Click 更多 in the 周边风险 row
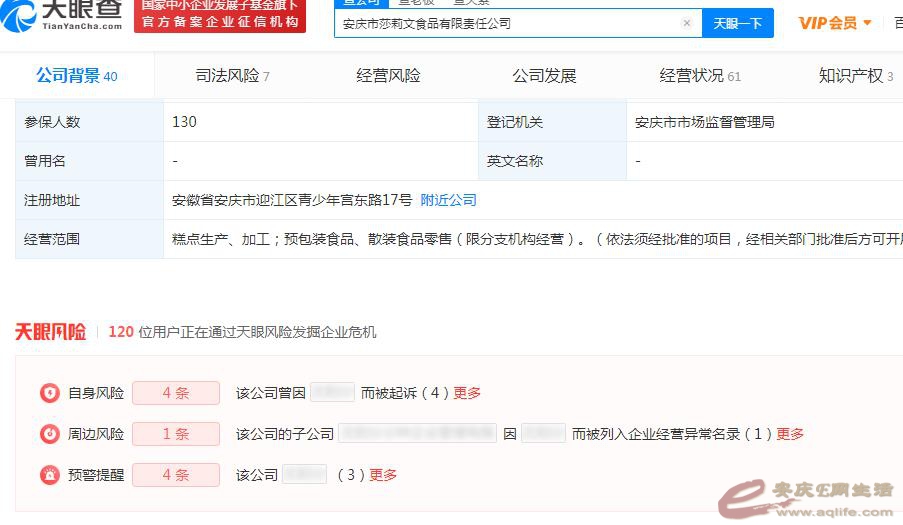 [790, 434]
